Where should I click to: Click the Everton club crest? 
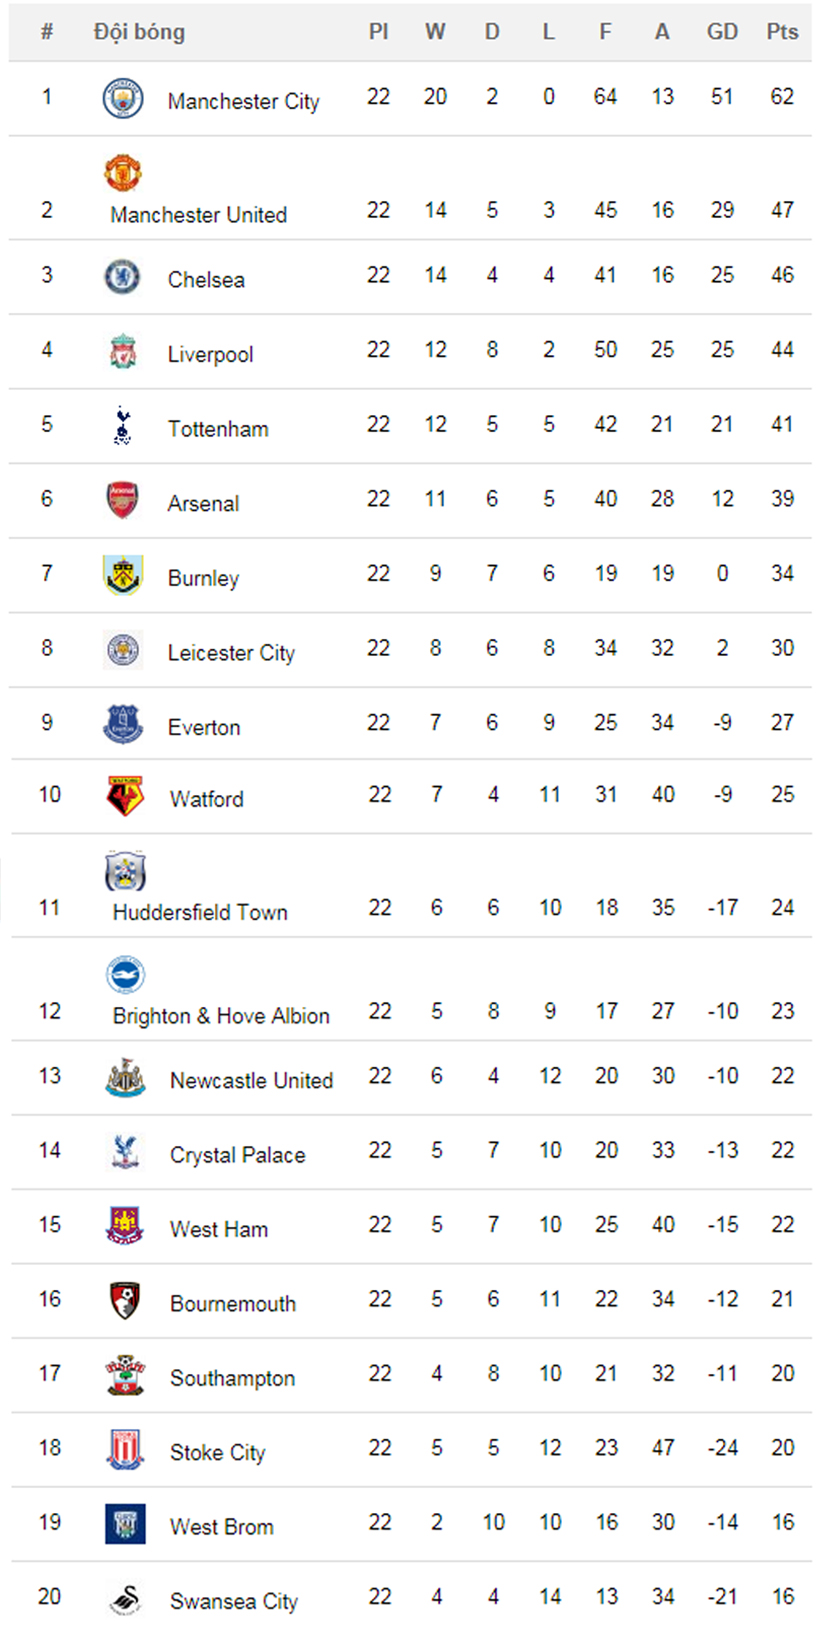124,724
